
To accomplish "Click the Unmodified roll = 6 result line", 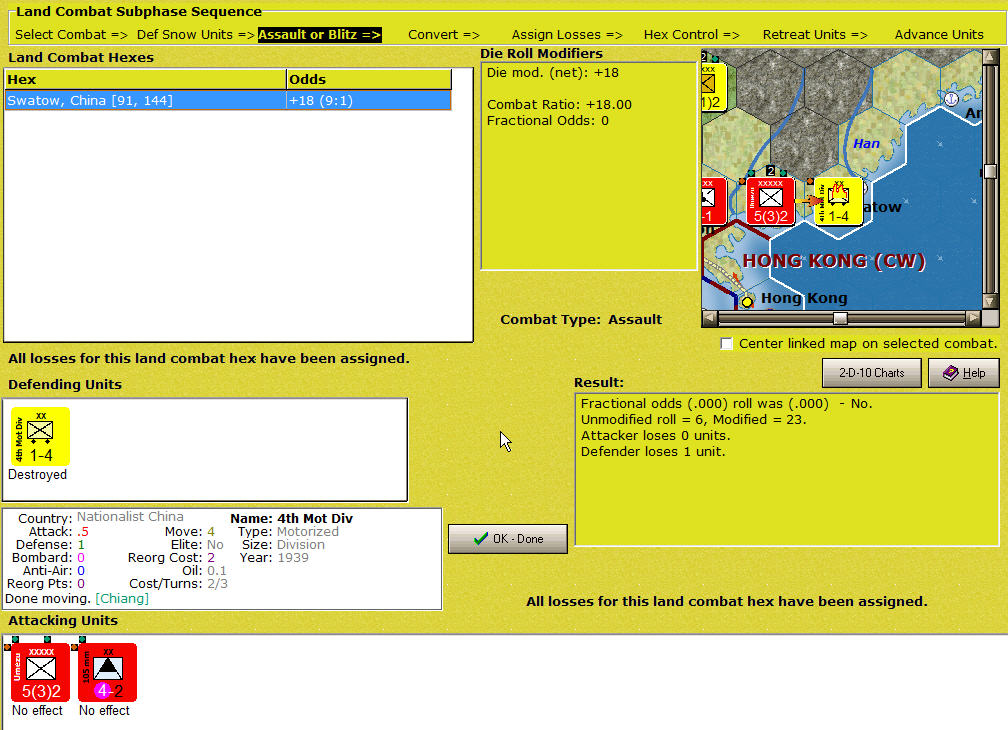I will coord(693,419).
